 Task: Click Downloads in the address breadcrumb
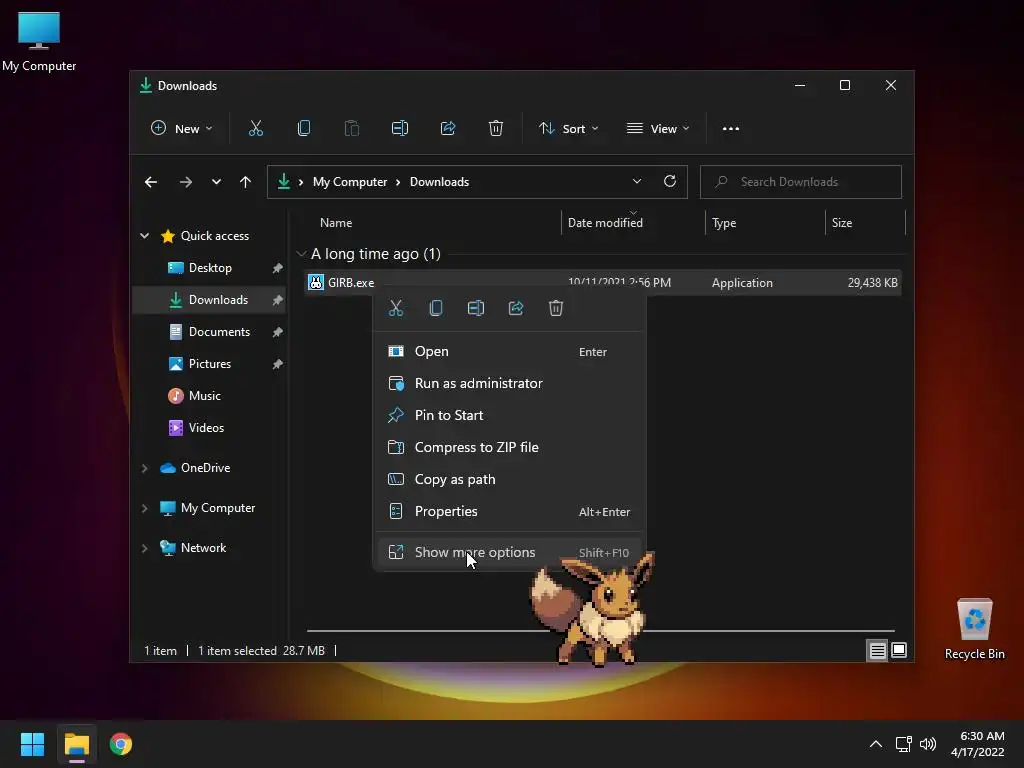click(440, 182)
